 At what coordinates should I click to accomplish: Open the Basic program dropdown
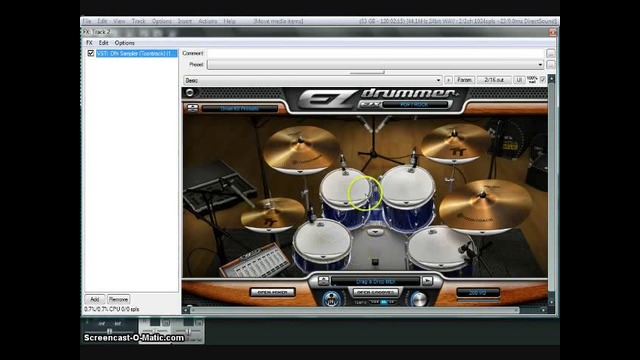[x=313, y=80]
